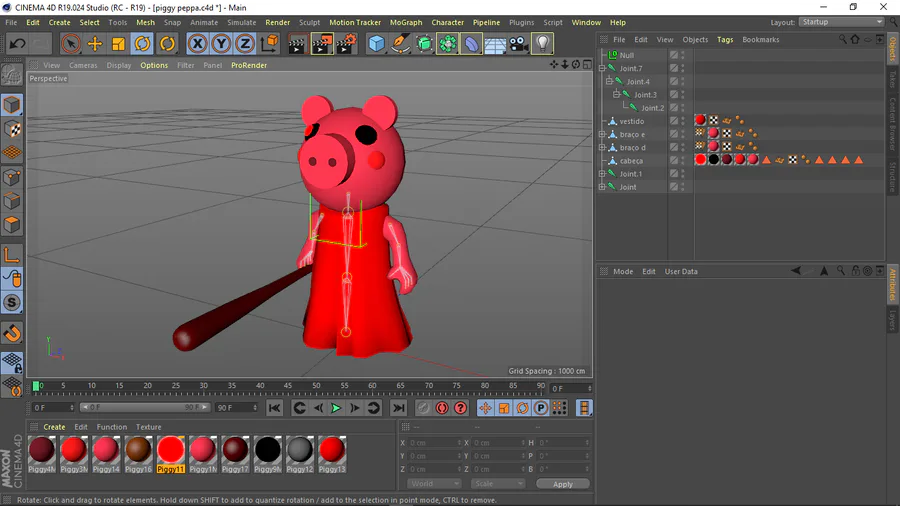Toggle the cabeça layer checkbox
900x506 pixels.
(674, 161)
